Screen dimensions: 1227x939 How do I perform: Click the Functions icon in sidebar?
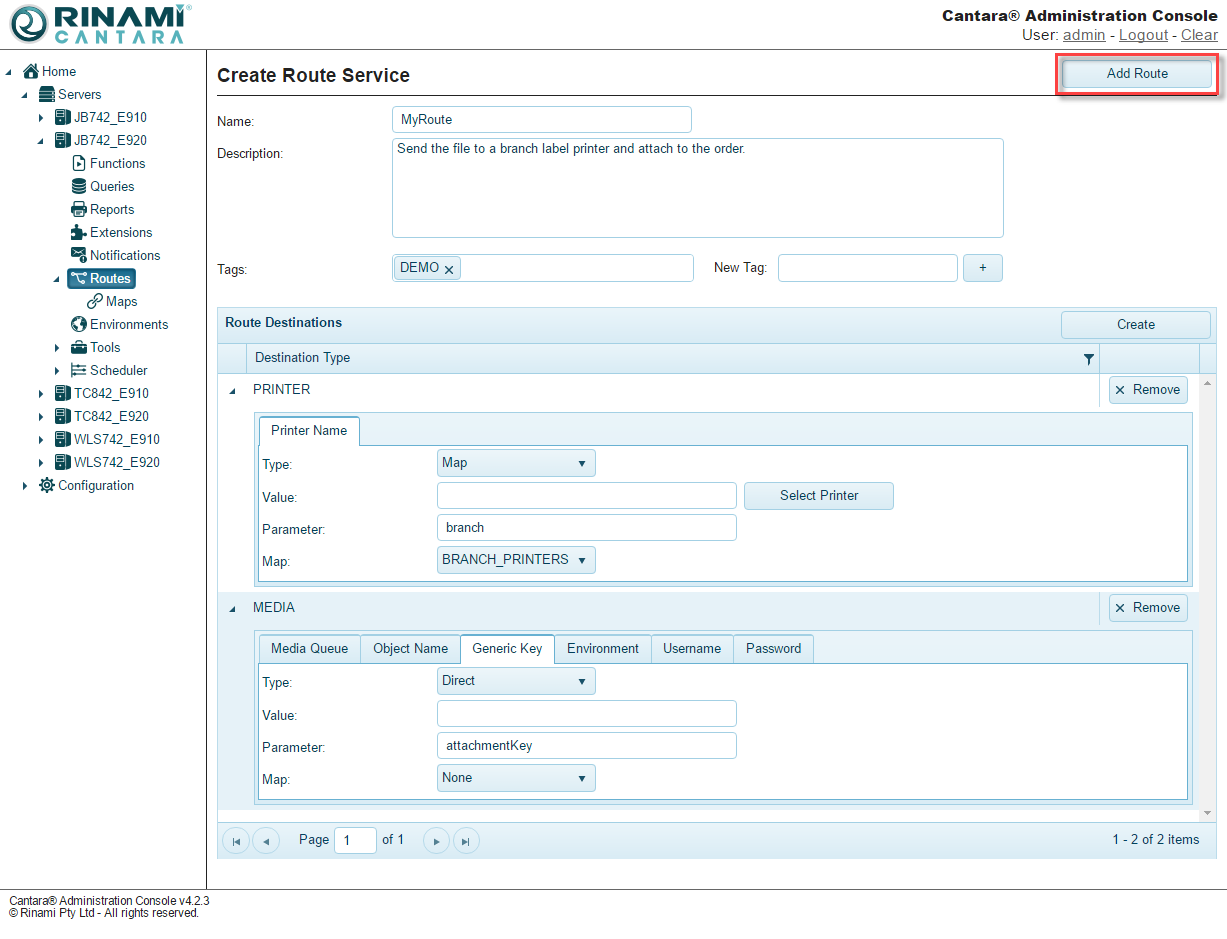click(79, 163)
